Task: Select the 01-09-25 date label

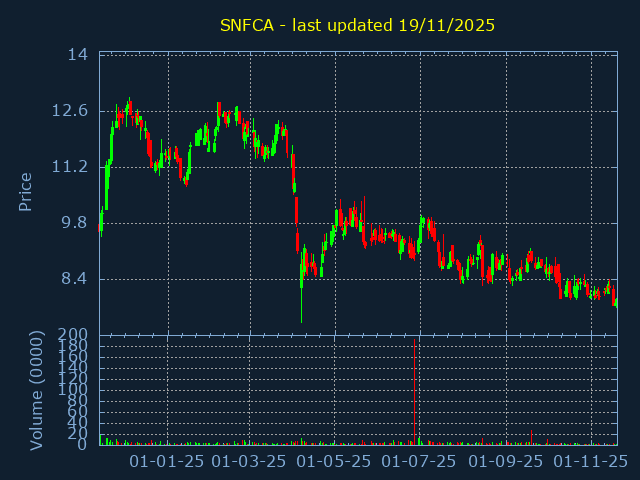Action: coord(506,461)
